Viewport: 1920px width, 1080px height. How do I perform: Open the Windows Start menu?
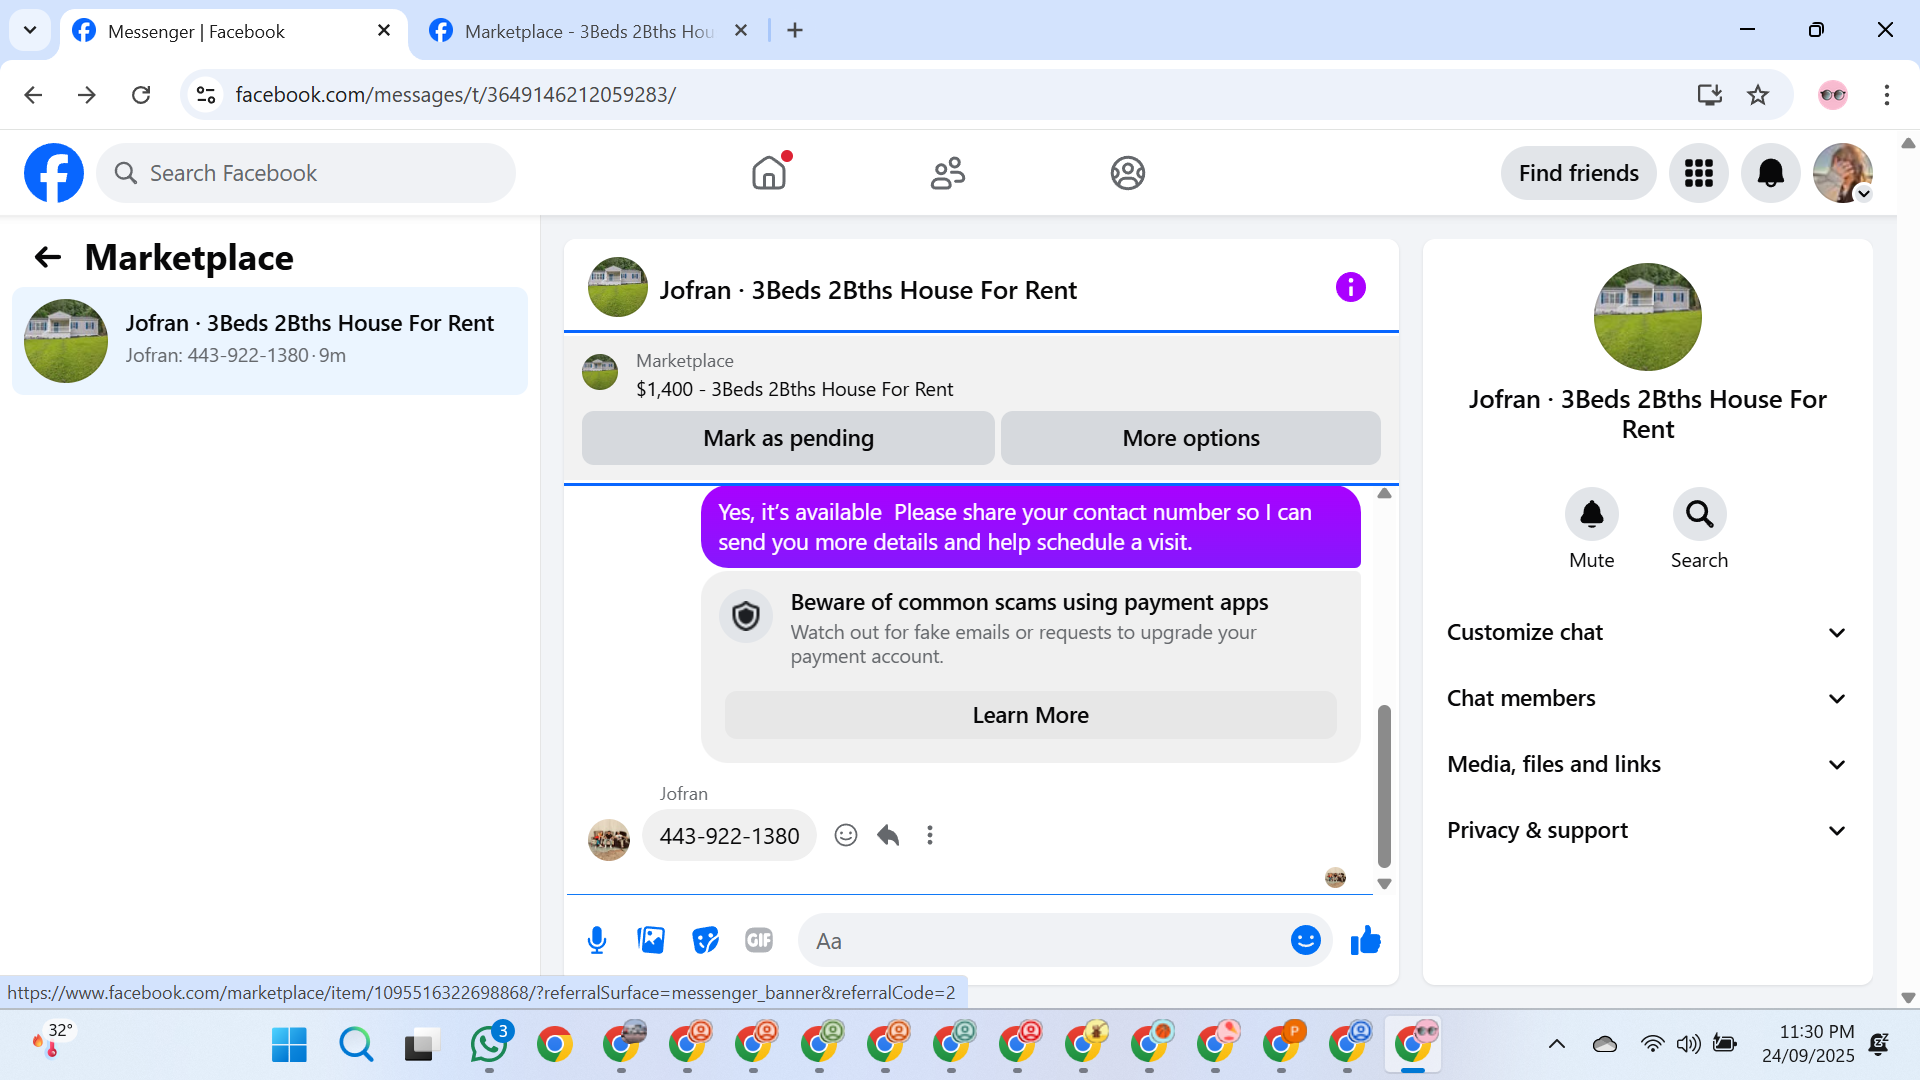(290, 1045)
